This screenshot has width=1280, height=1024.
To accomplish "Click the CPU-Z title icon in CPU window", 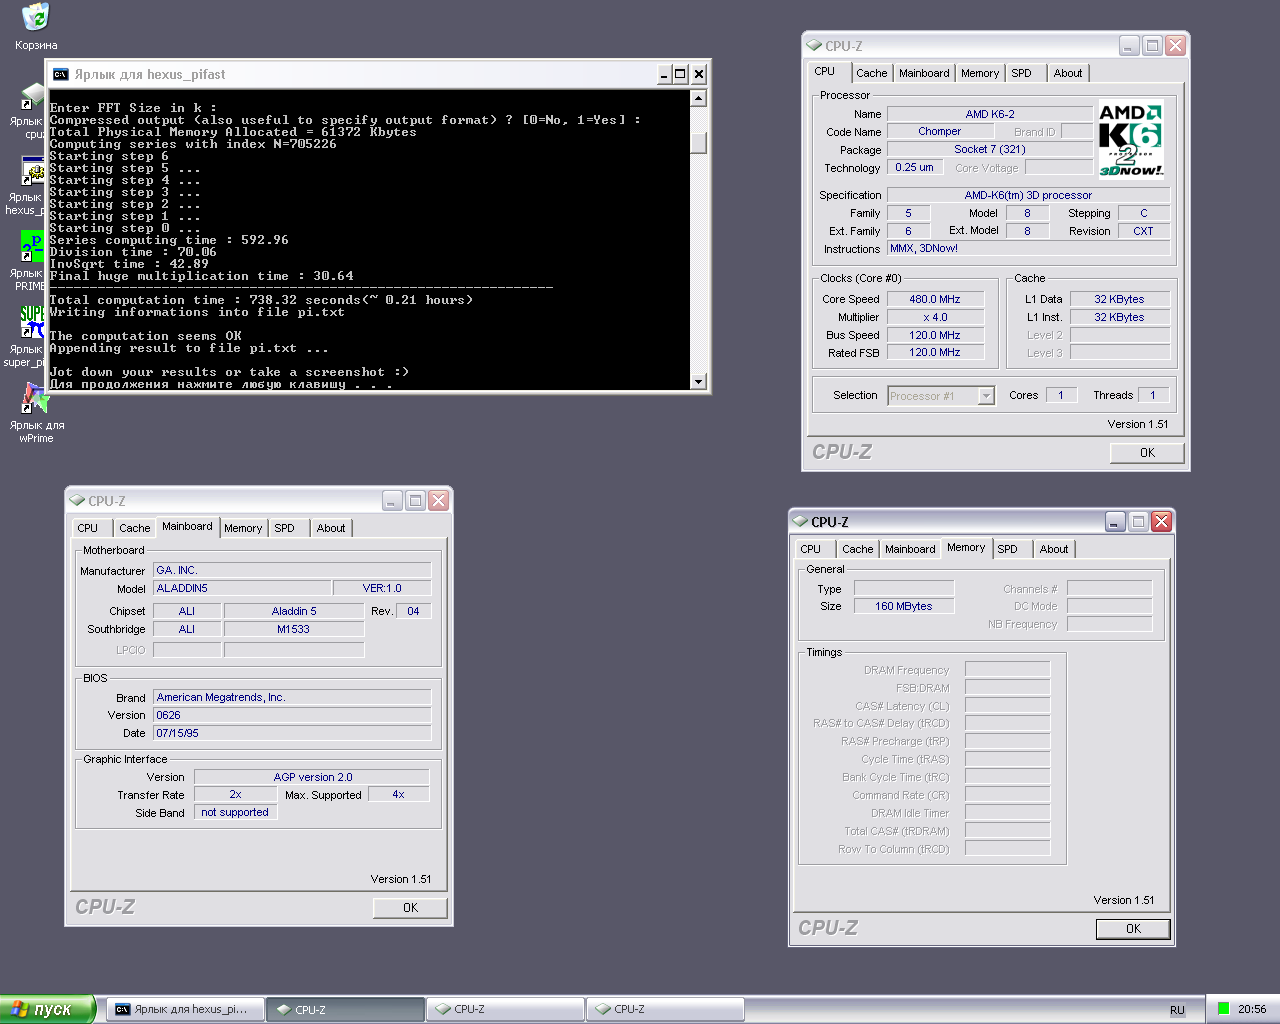I will (x=814, y=46).
